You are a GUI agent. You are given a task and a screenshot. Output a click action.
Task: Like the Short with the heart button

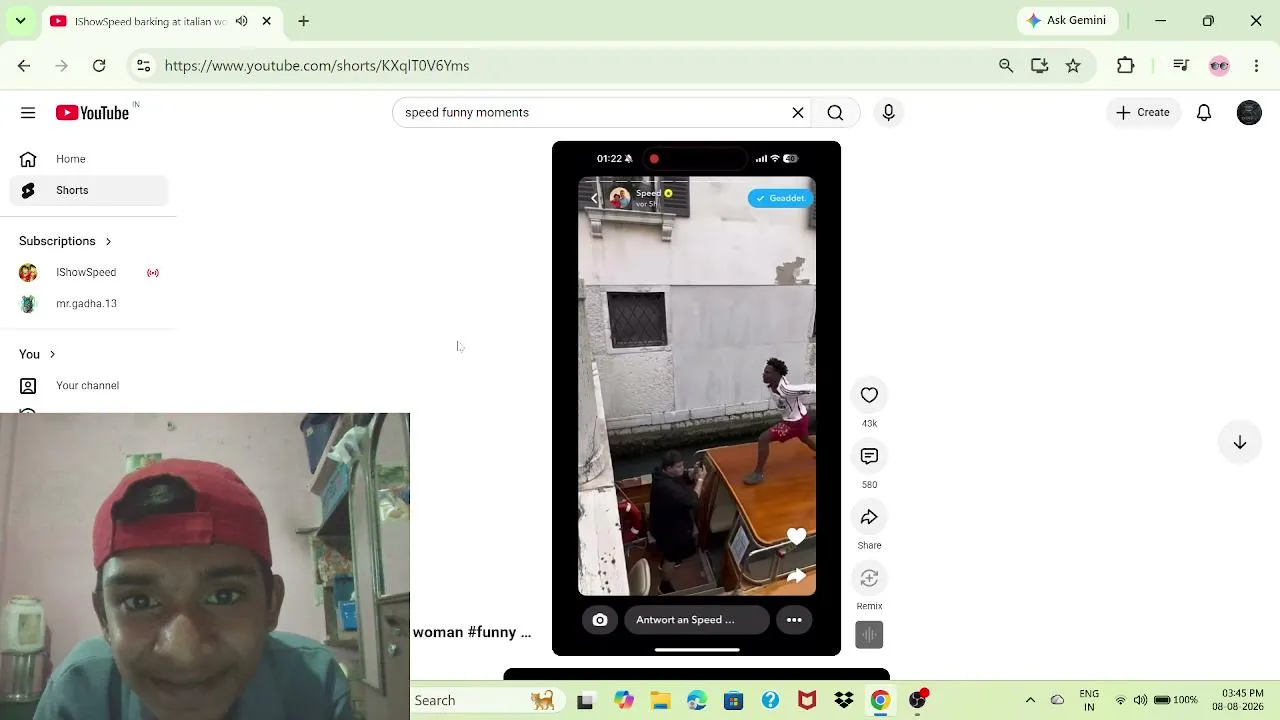(x=869, y=395)
